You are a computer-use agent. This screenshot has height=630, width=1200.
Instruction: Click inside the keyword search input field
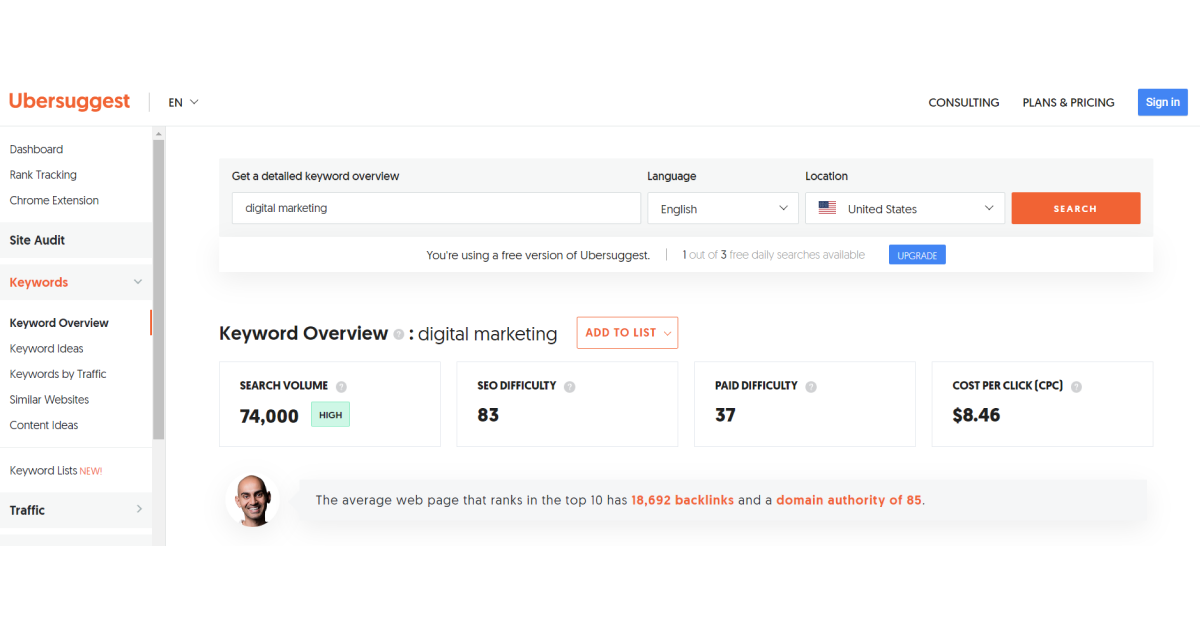pyautogui.click(x=436, y=208)
